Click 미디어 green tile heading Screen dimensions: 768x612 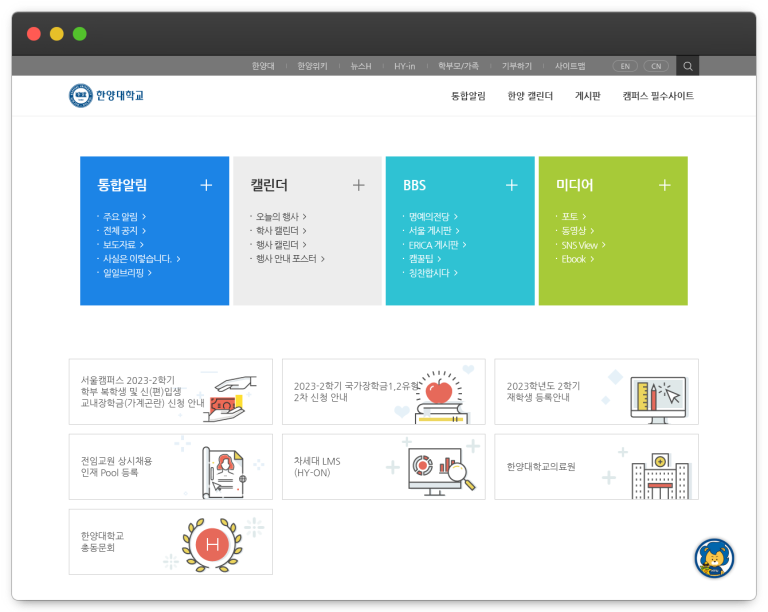575,185
